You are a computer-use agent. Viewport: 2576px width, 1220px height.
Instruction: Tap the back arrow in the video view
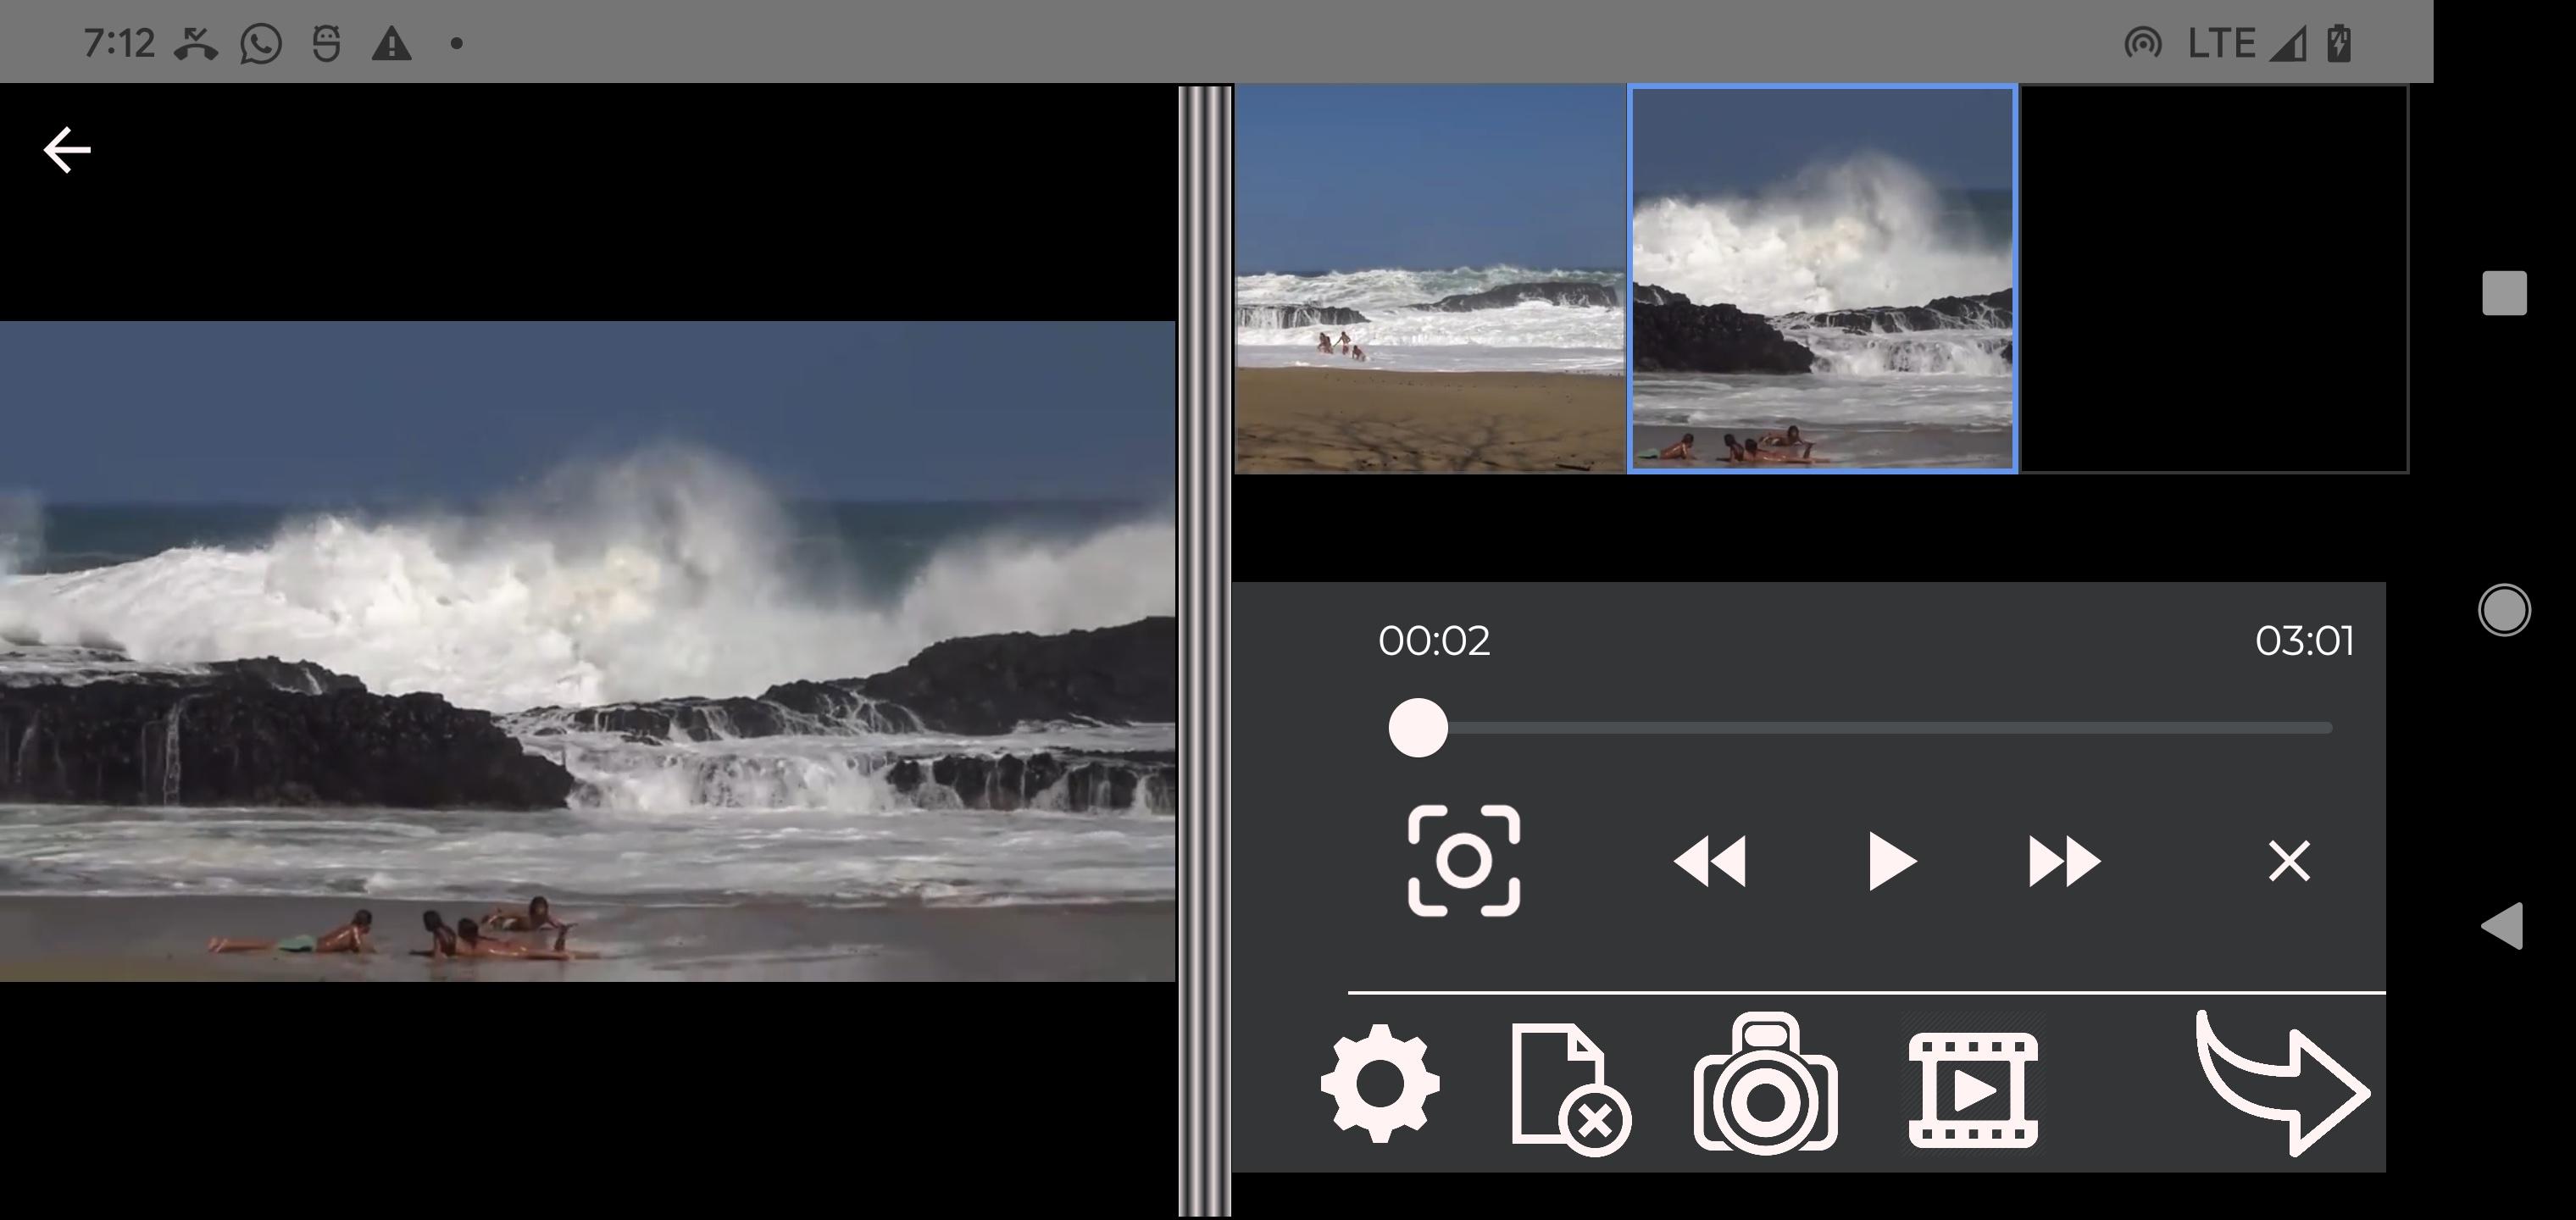coord(67,150)
